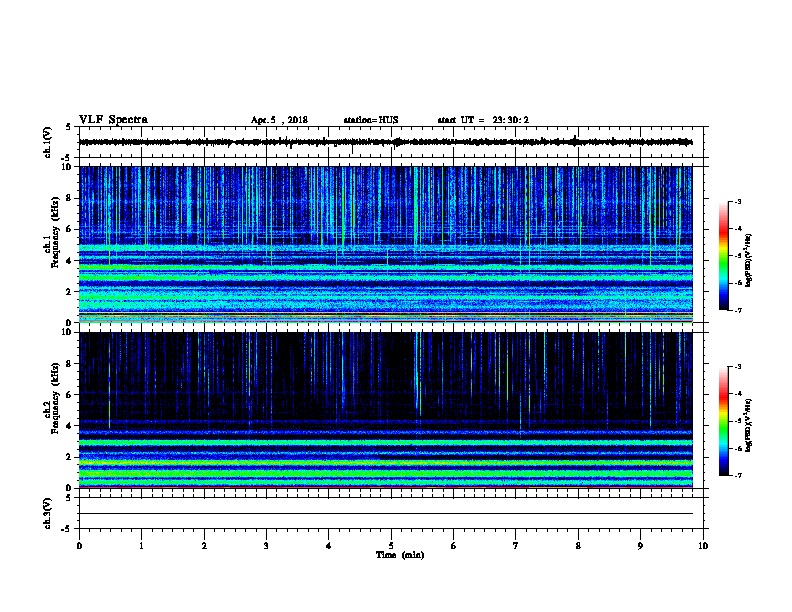Click the "10" kHz tick of ch.2 spectrogram
The height and width of the screenshot is (612, 792).
pyautogui.click(x=68, y=332)
